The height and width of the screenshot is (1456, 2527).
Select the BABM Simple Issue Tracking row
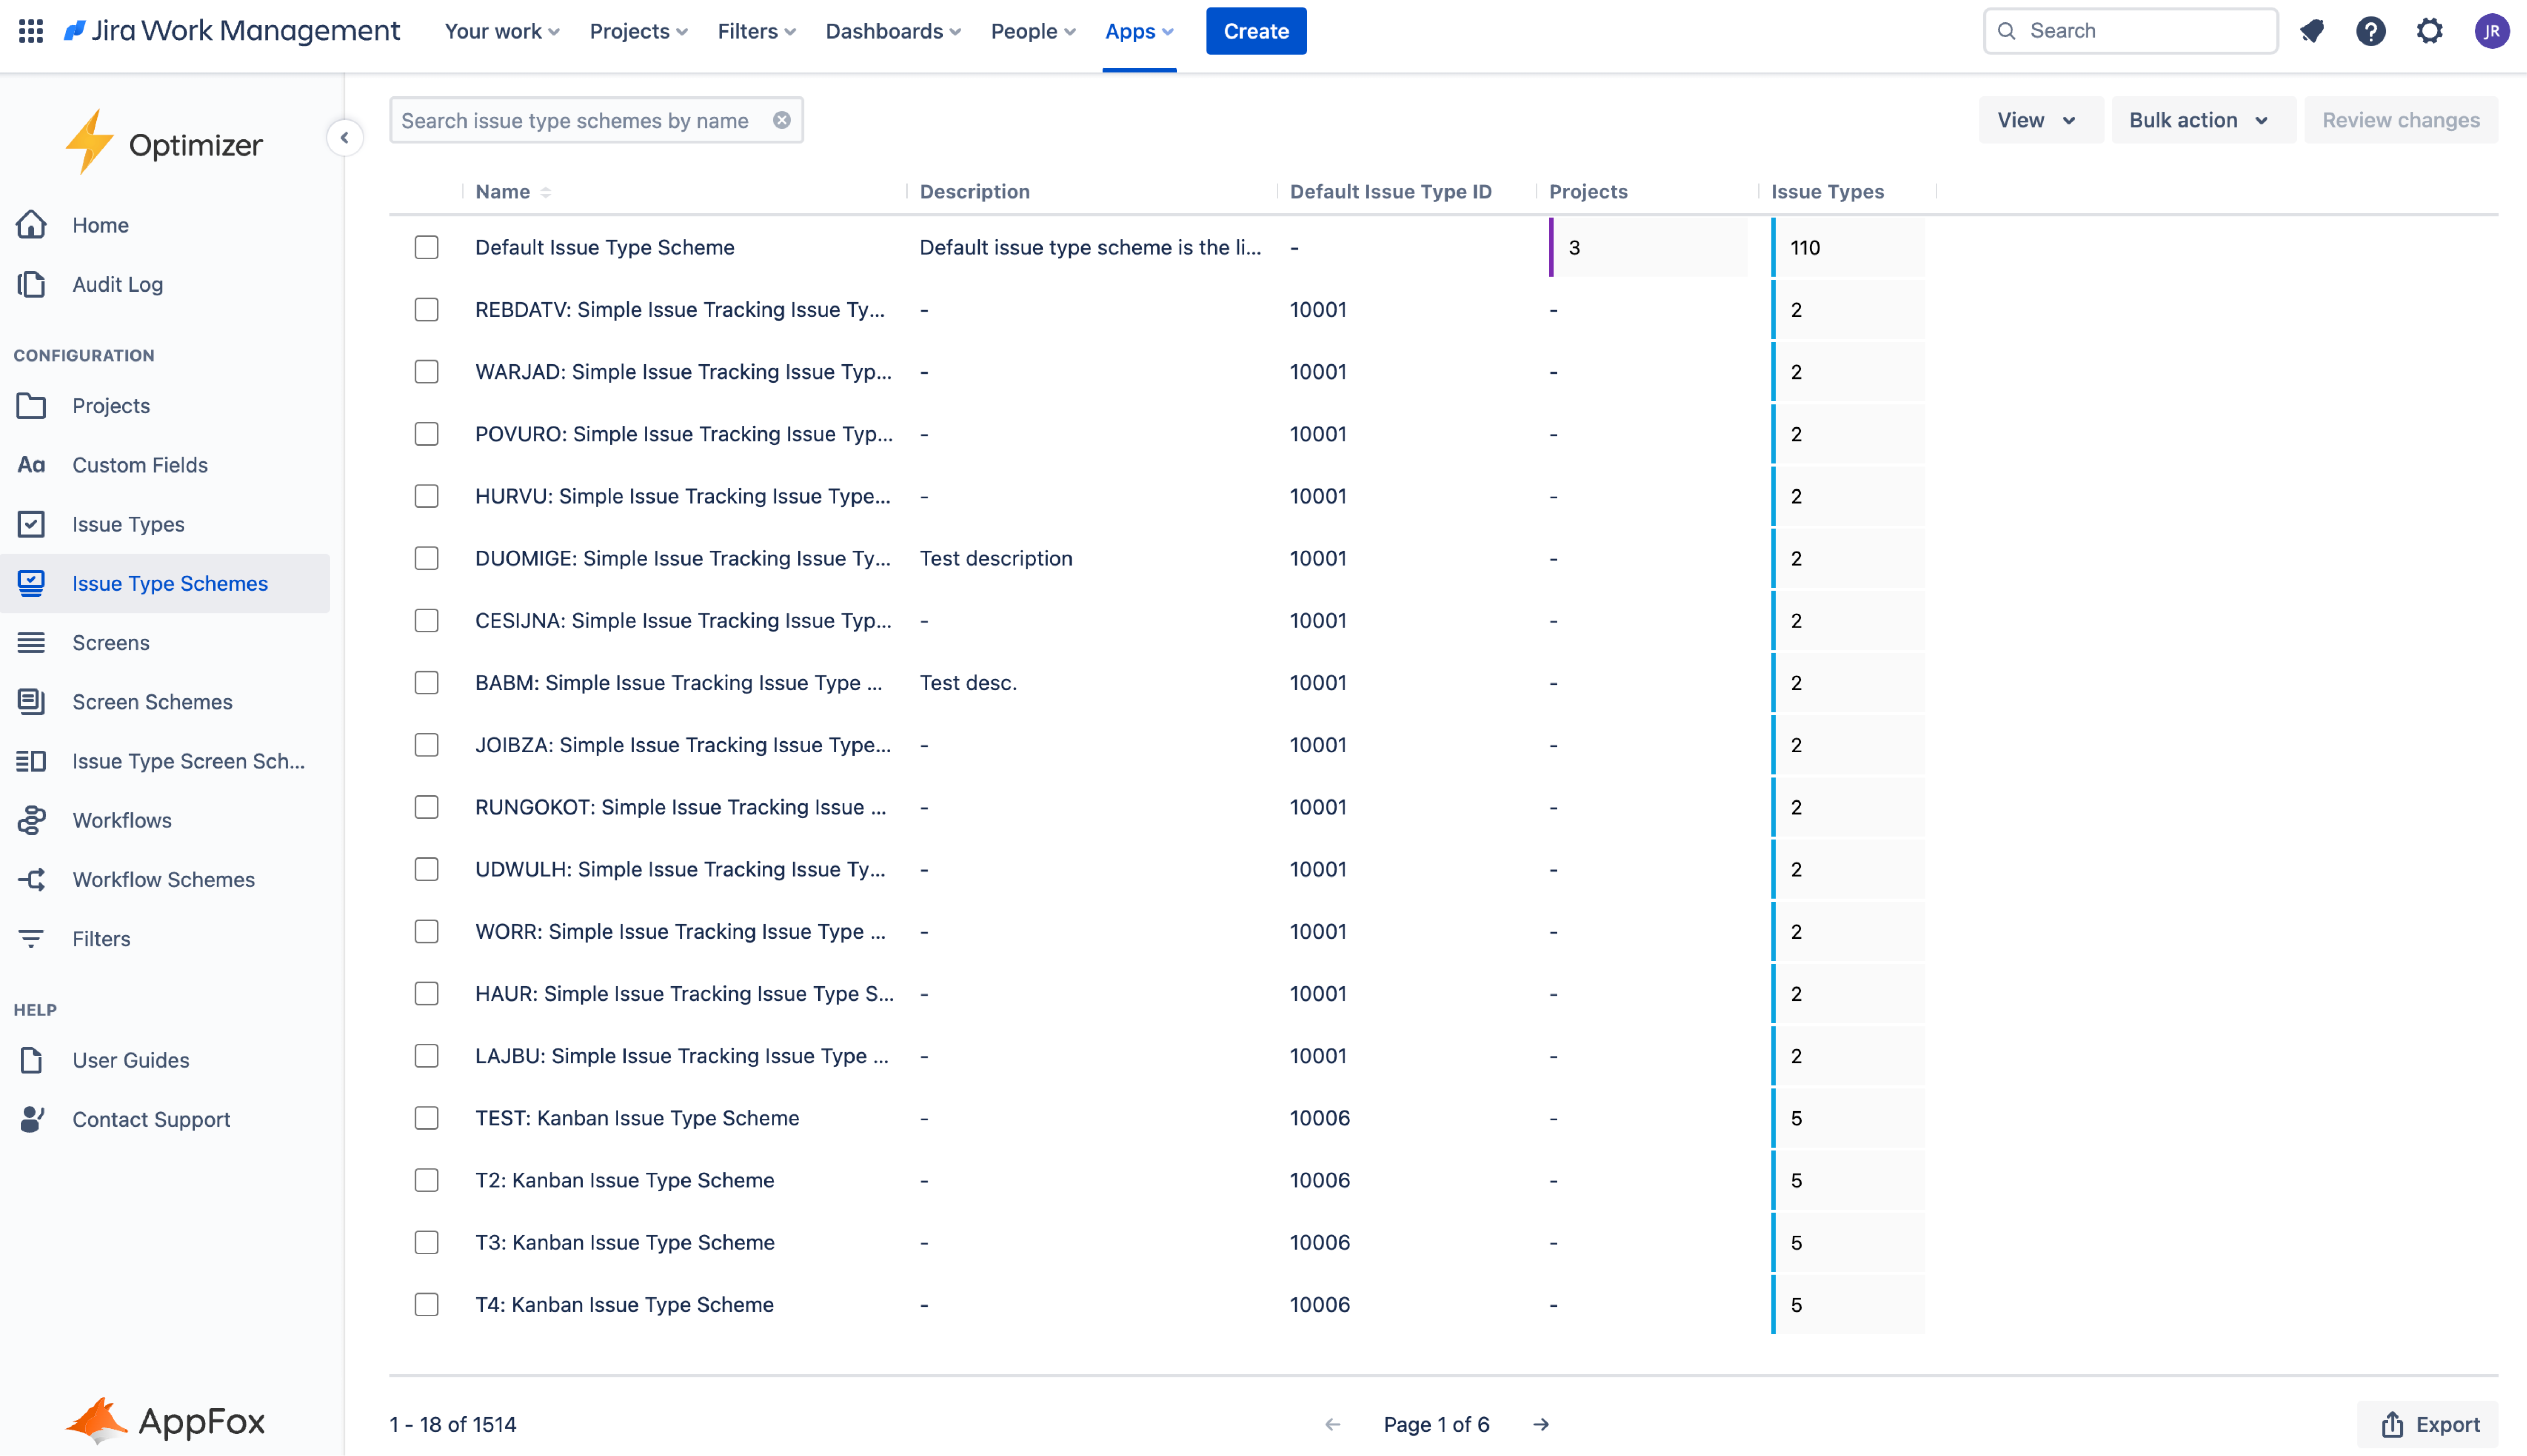(x=427, y=683)
